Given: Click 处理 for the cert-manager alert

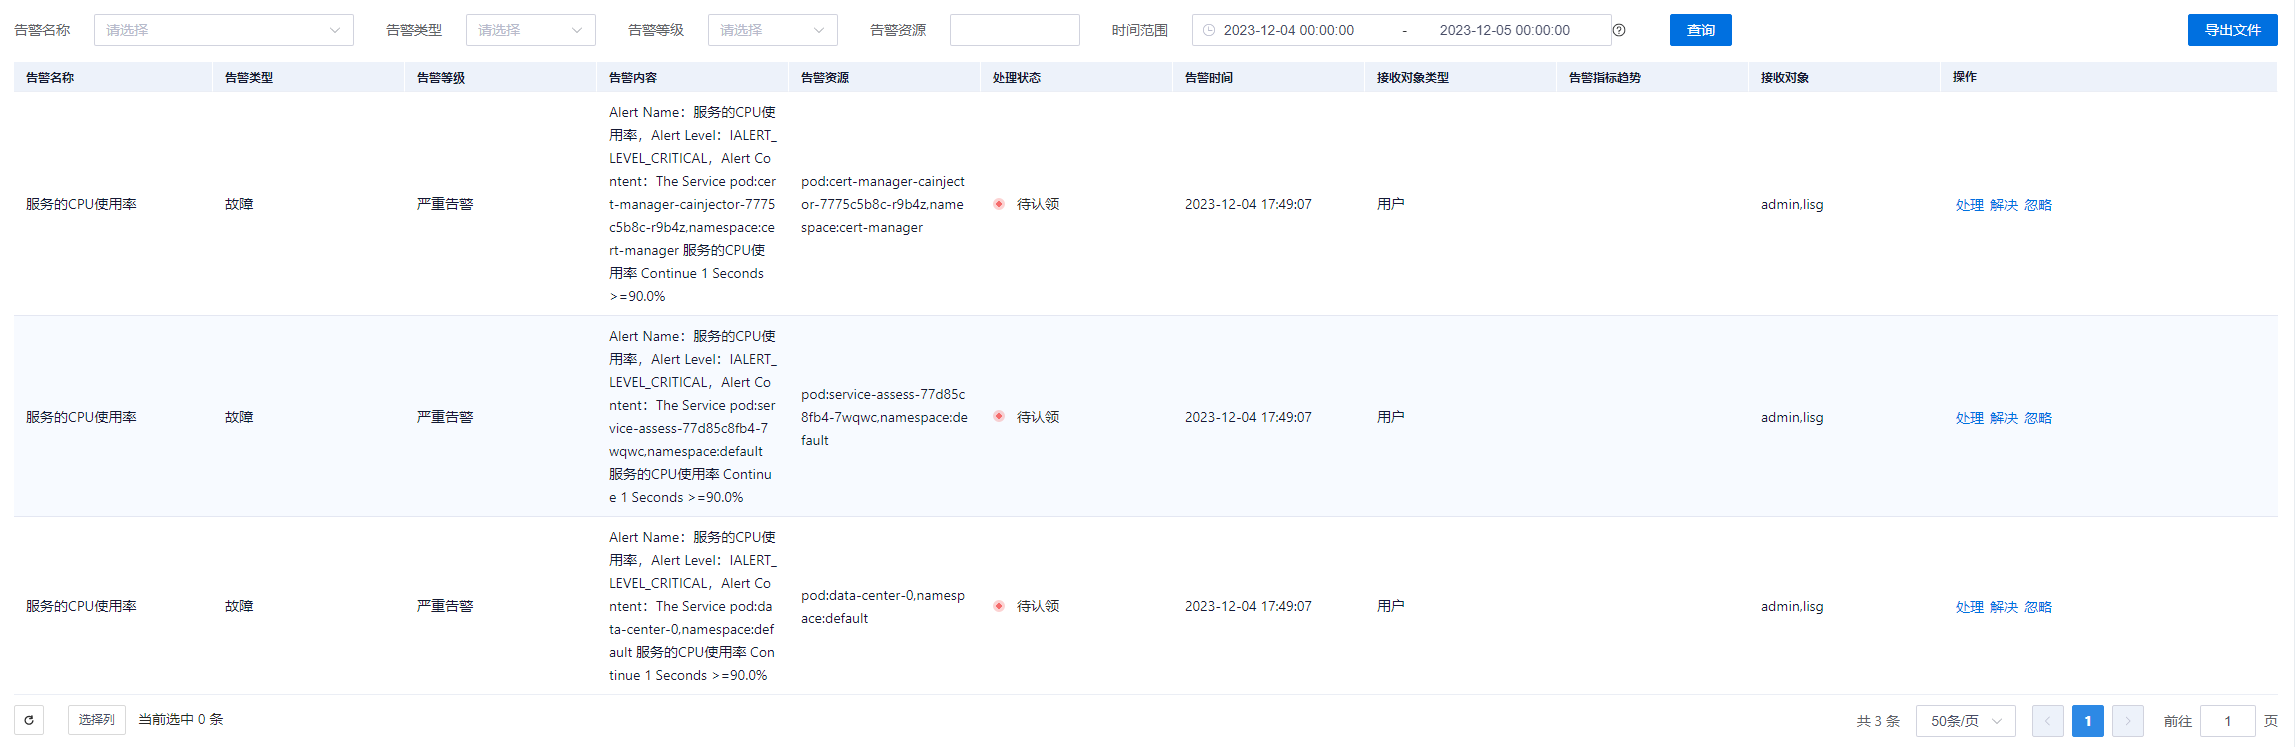Looking at the screenshot, I should click(1969, 205).
